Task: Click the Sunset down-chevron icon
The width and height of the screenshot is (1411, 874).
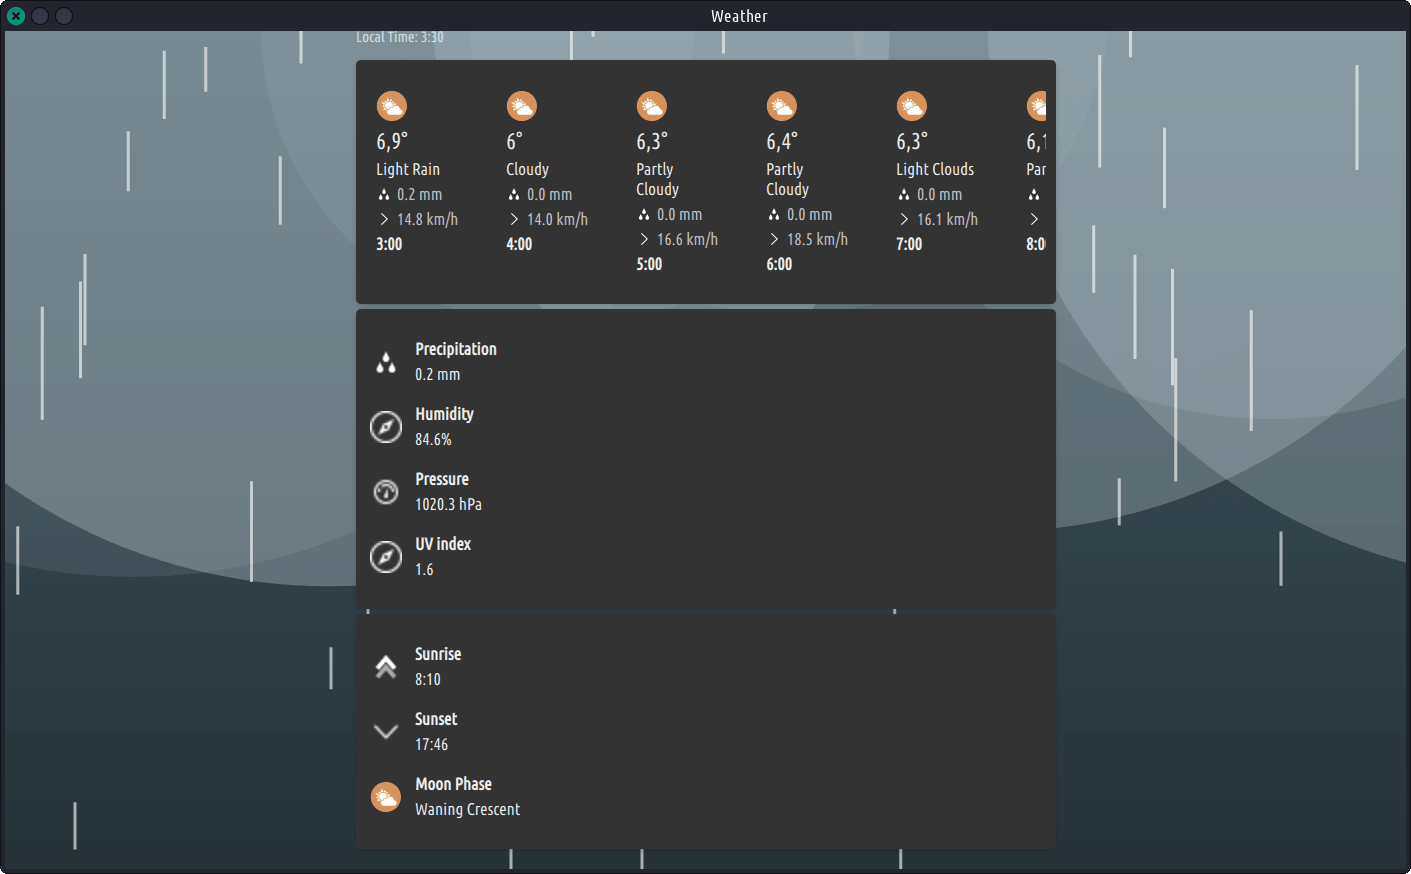Action: point(386,732)
